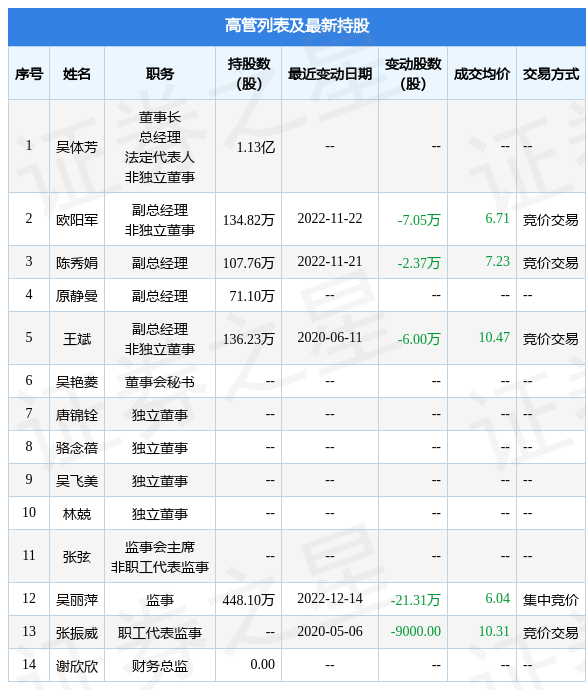The image size is (586, 690).
Task: Select the name 吴体芳 in row 1
Action: [x=77, y=147]
